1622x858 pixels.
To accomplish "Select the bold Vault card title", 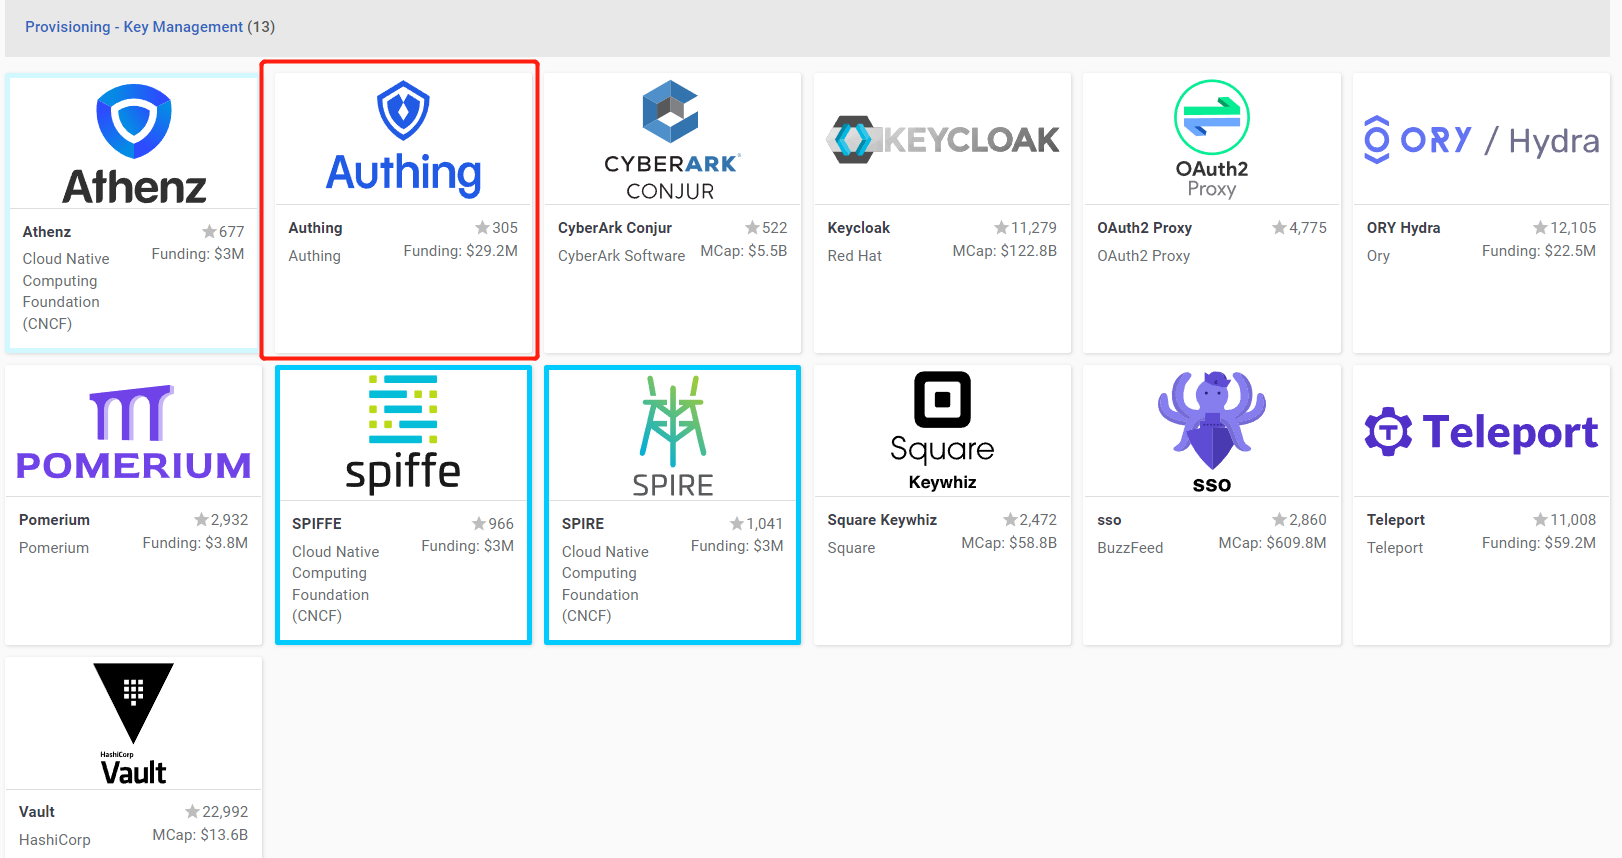I will (x=37, y=812).
